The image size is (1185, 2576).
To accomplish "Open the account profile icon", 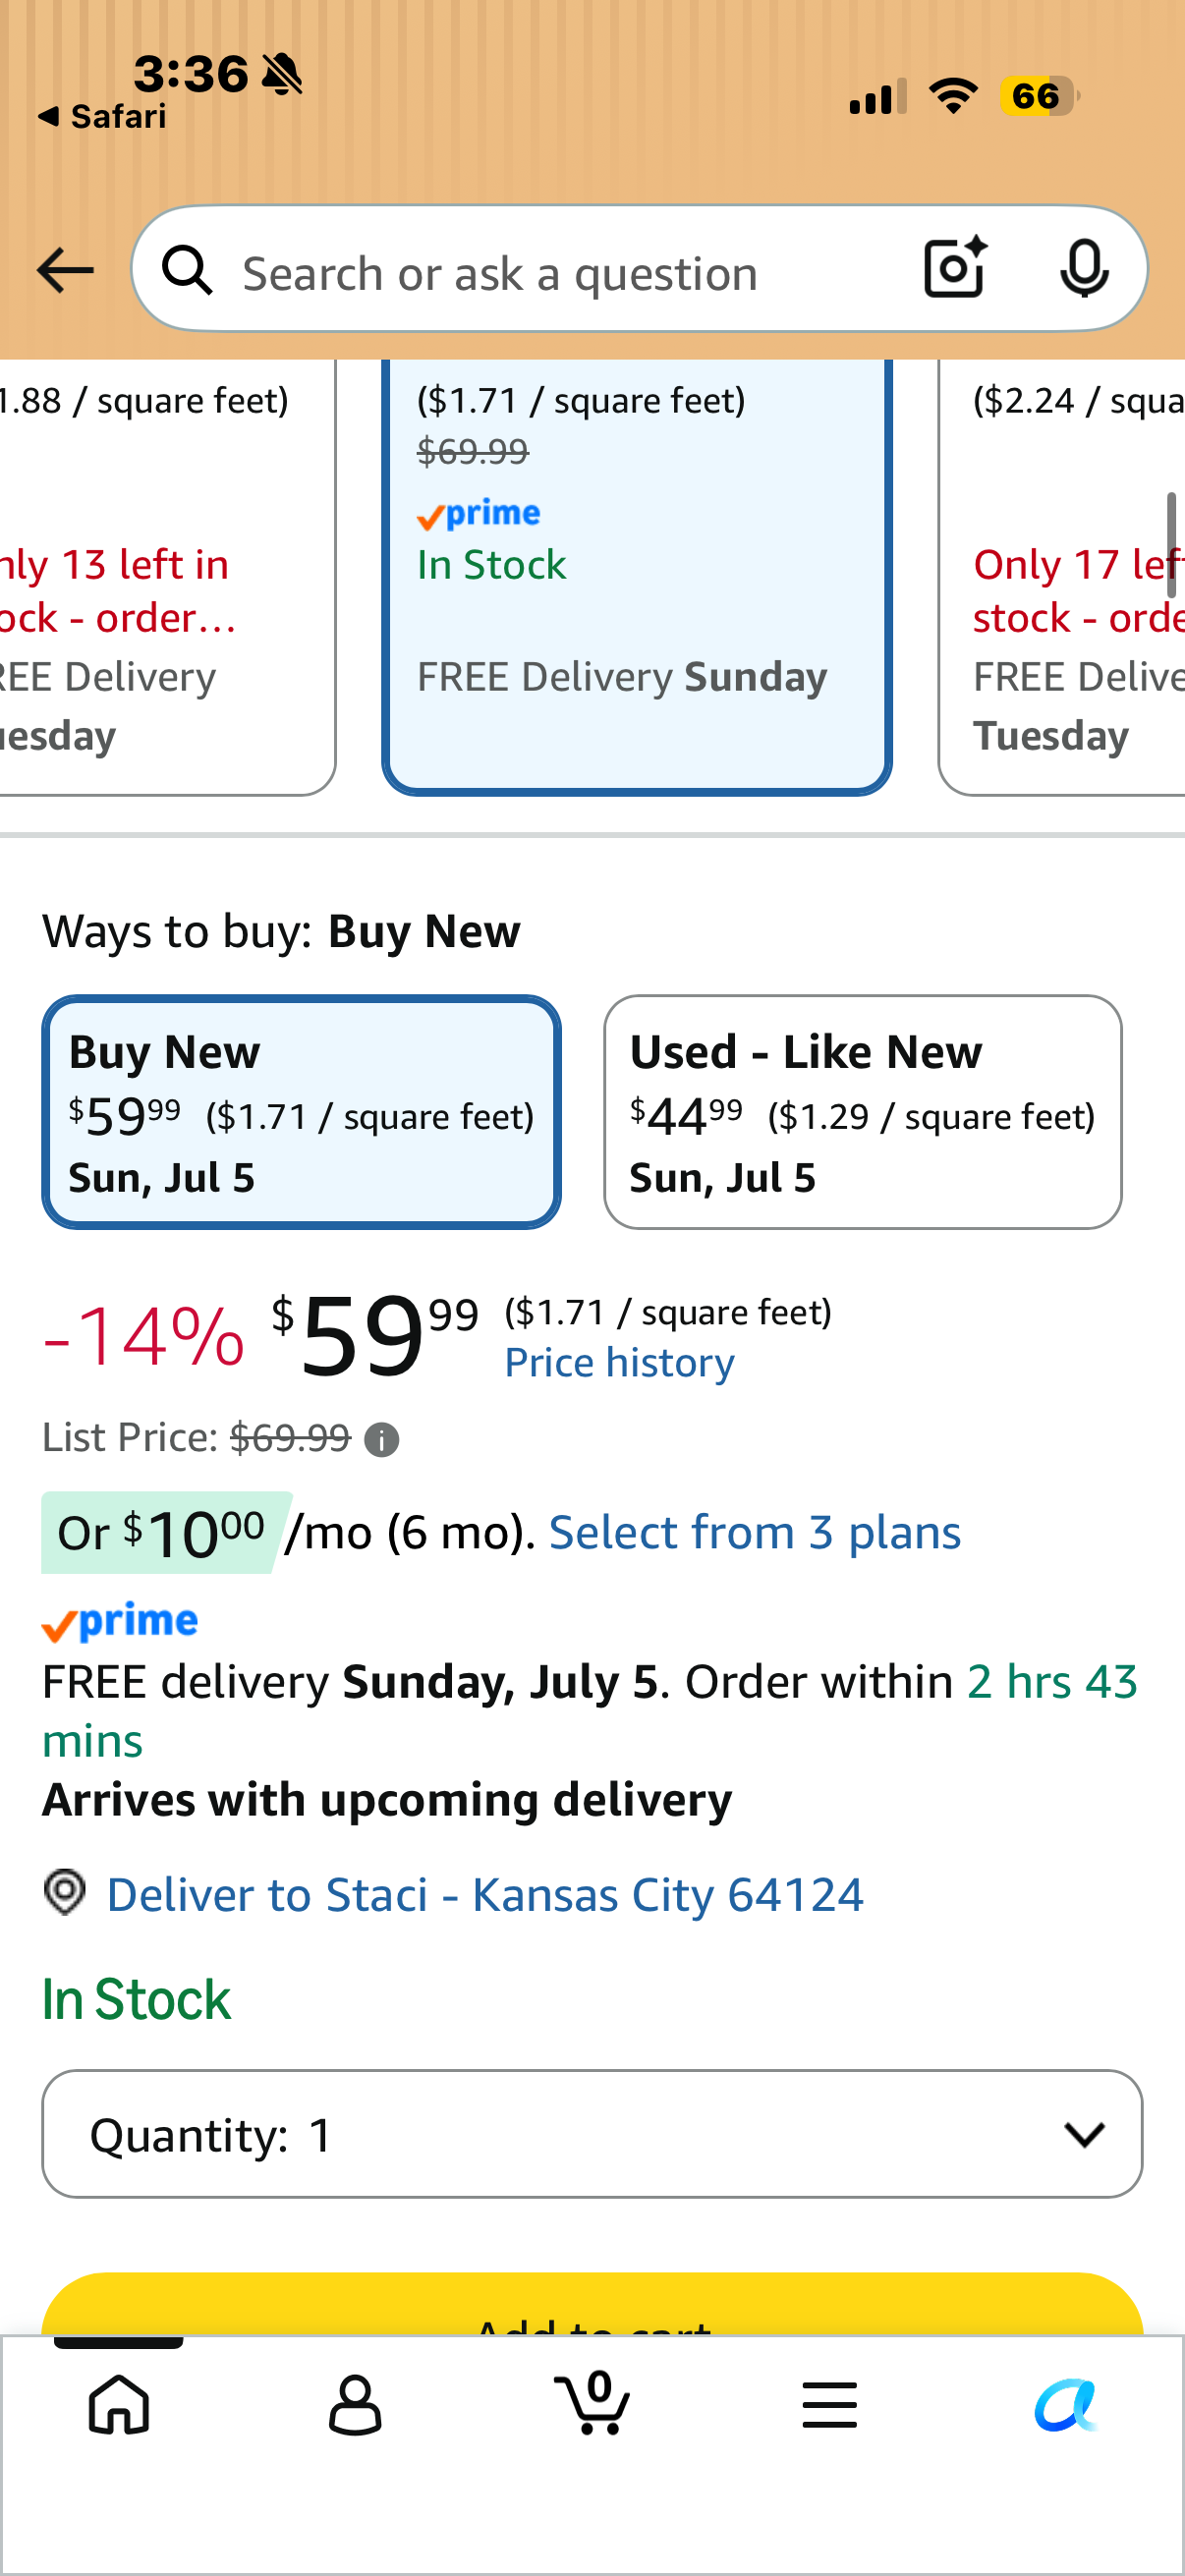I will point(355,2404).
